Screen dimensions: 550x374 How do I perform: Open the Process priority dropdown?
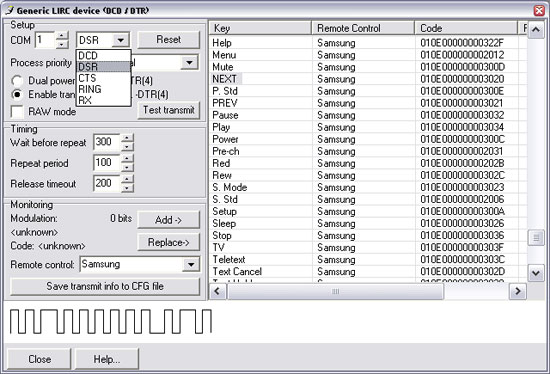tap(189, 63)
